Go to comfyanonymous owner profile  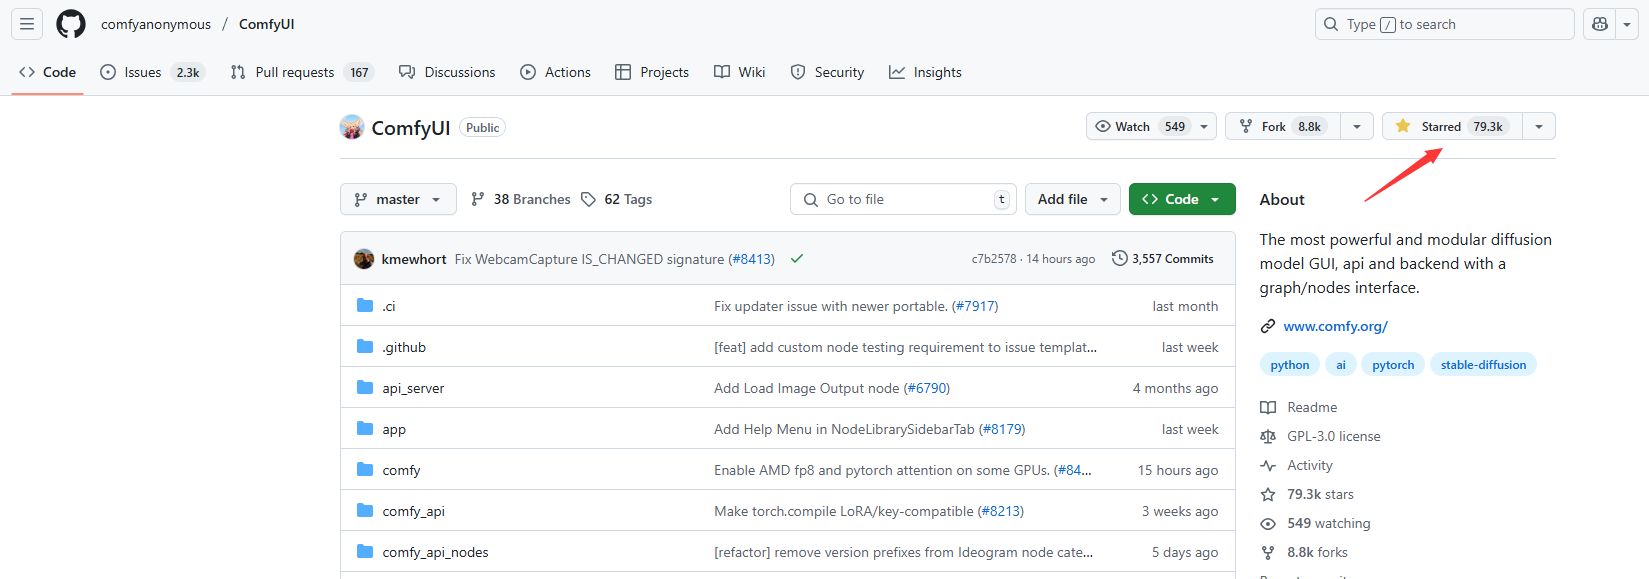pyautogui.click(x=156, y=24)
